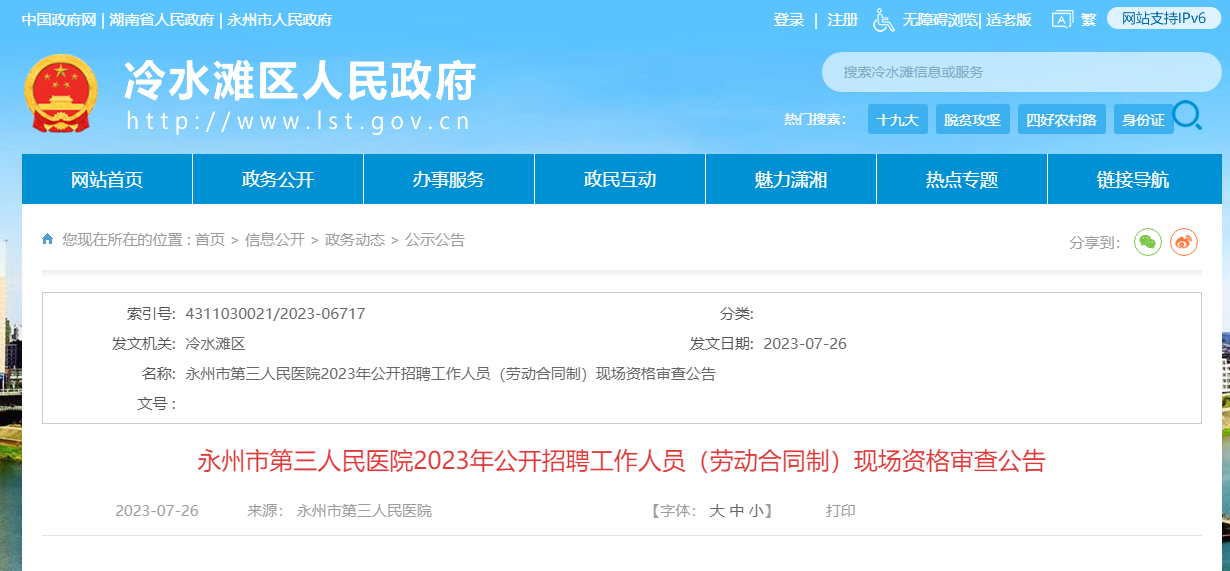Click the wheelchair accessibility icon
The width and height of the screenshot is (1230, 571).
(x=883, y=19)
